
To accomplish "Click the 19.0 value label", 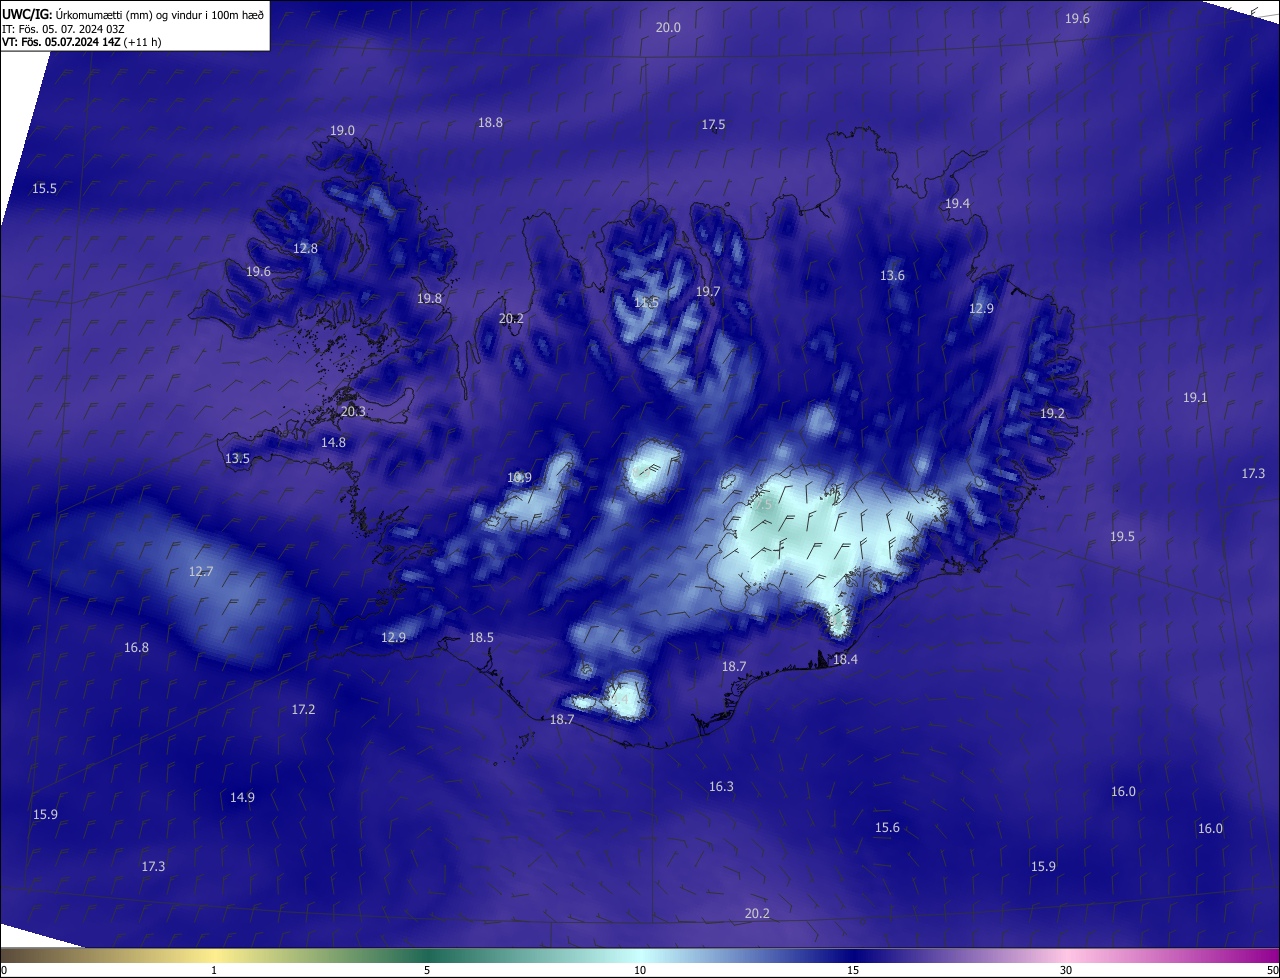I will (342, 131).
